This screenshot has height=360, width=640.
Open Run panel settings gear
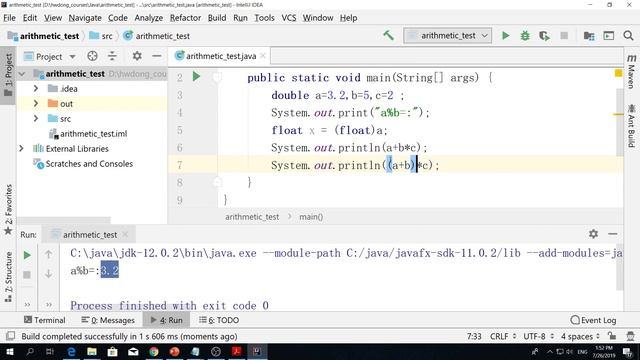coord(593,234)
